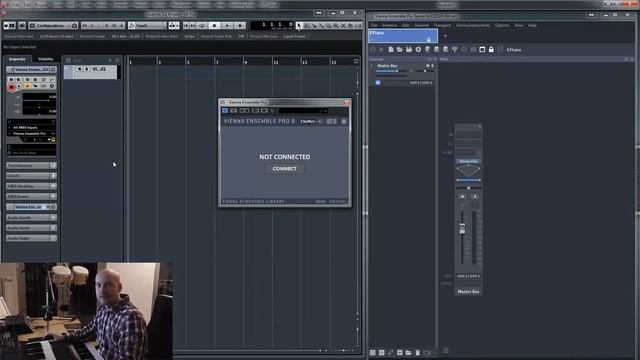Viewport: 640px width, 360px height.
Task: Click the record enable button in the inspector
Action: 11,87
